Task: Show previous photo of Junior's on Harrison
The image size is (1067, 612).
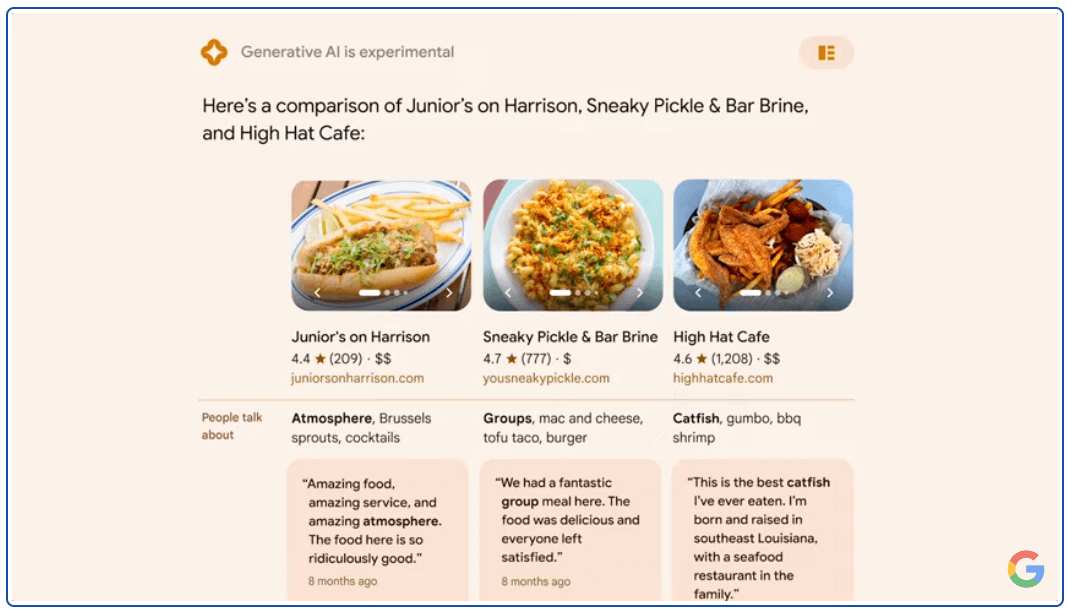Action: pos(317,293)
